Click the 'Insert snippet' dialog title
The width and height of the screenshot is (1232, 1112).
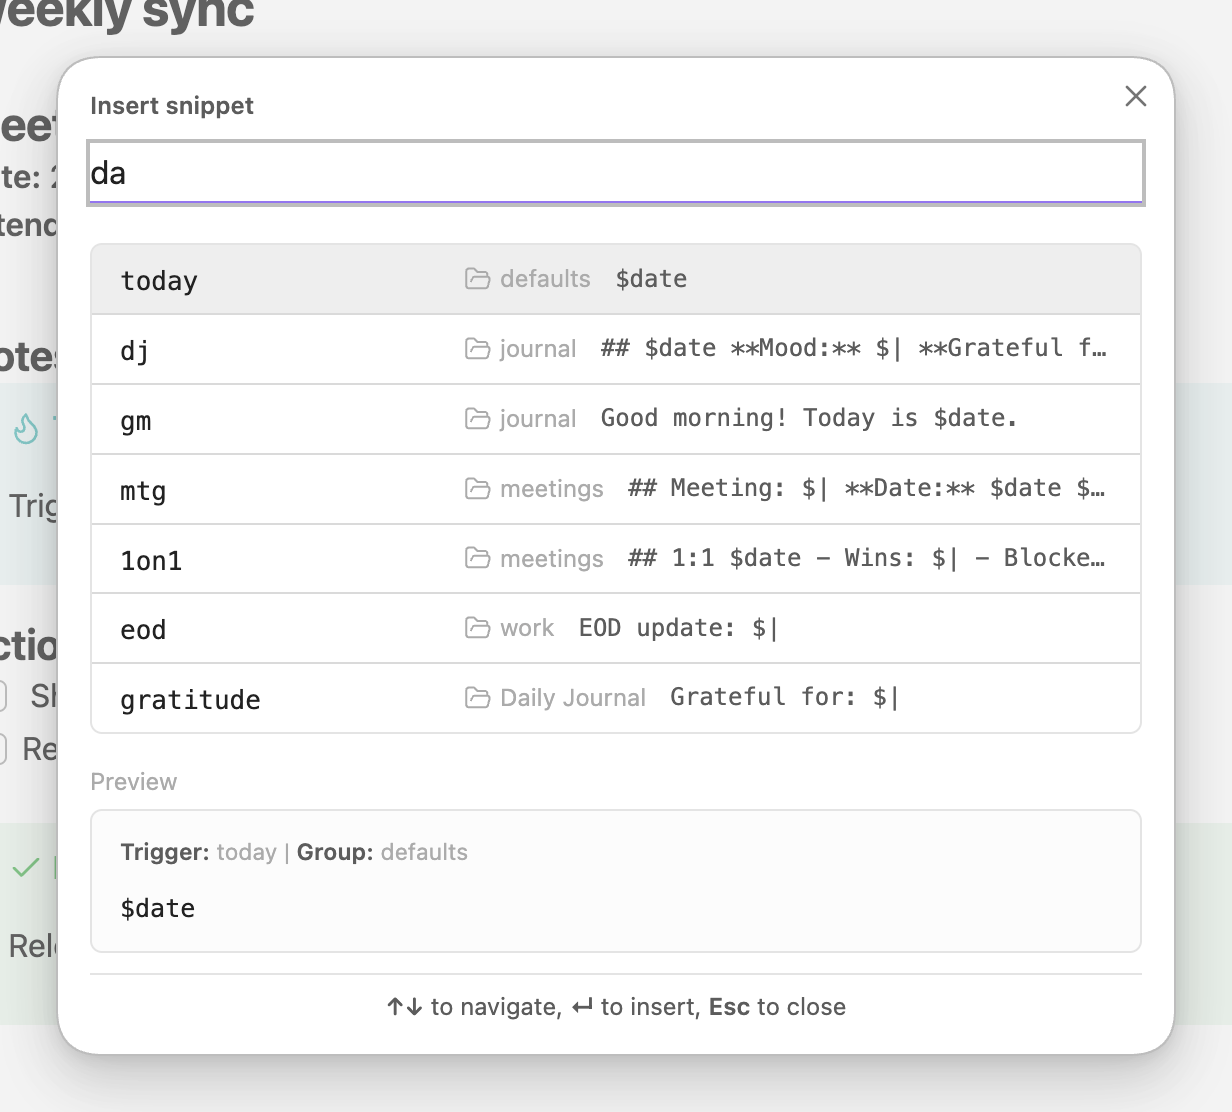coord(172,106)
